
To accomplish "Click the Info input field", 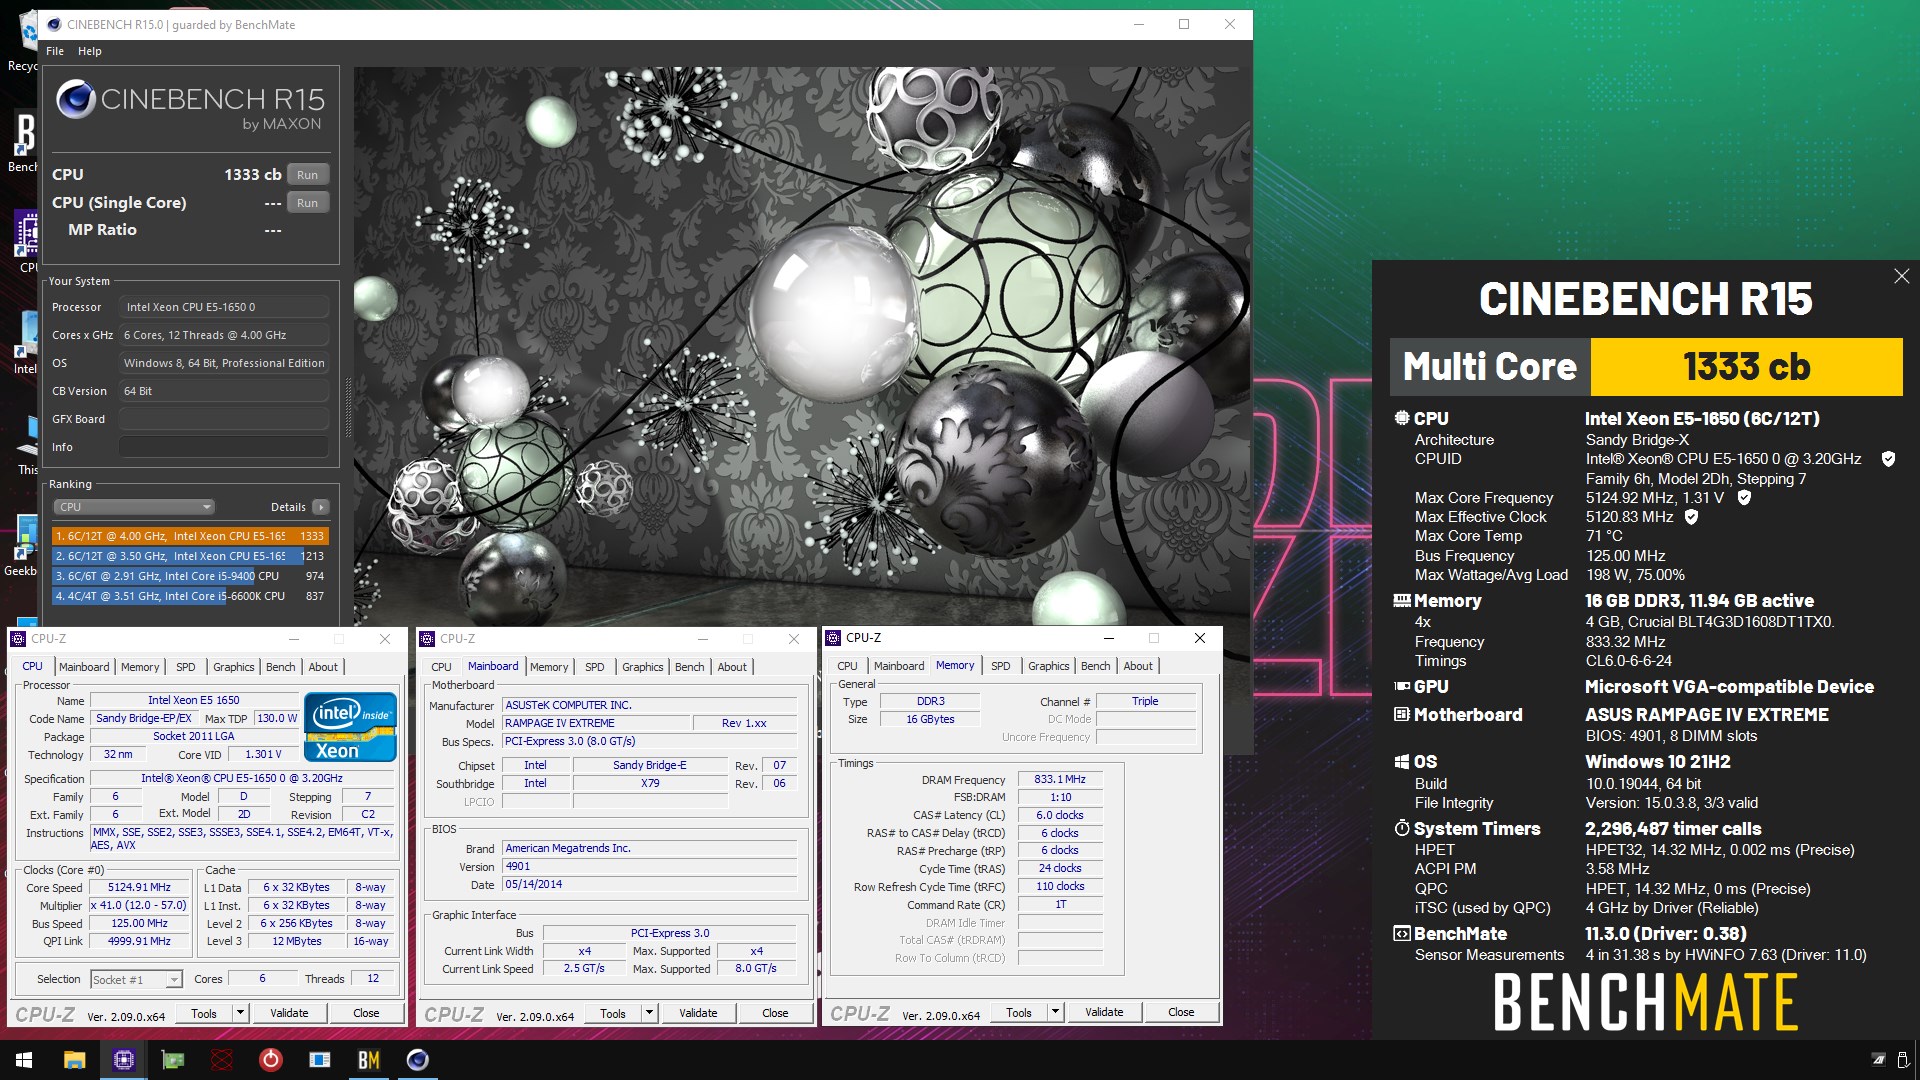I will [x=224, y=447].
